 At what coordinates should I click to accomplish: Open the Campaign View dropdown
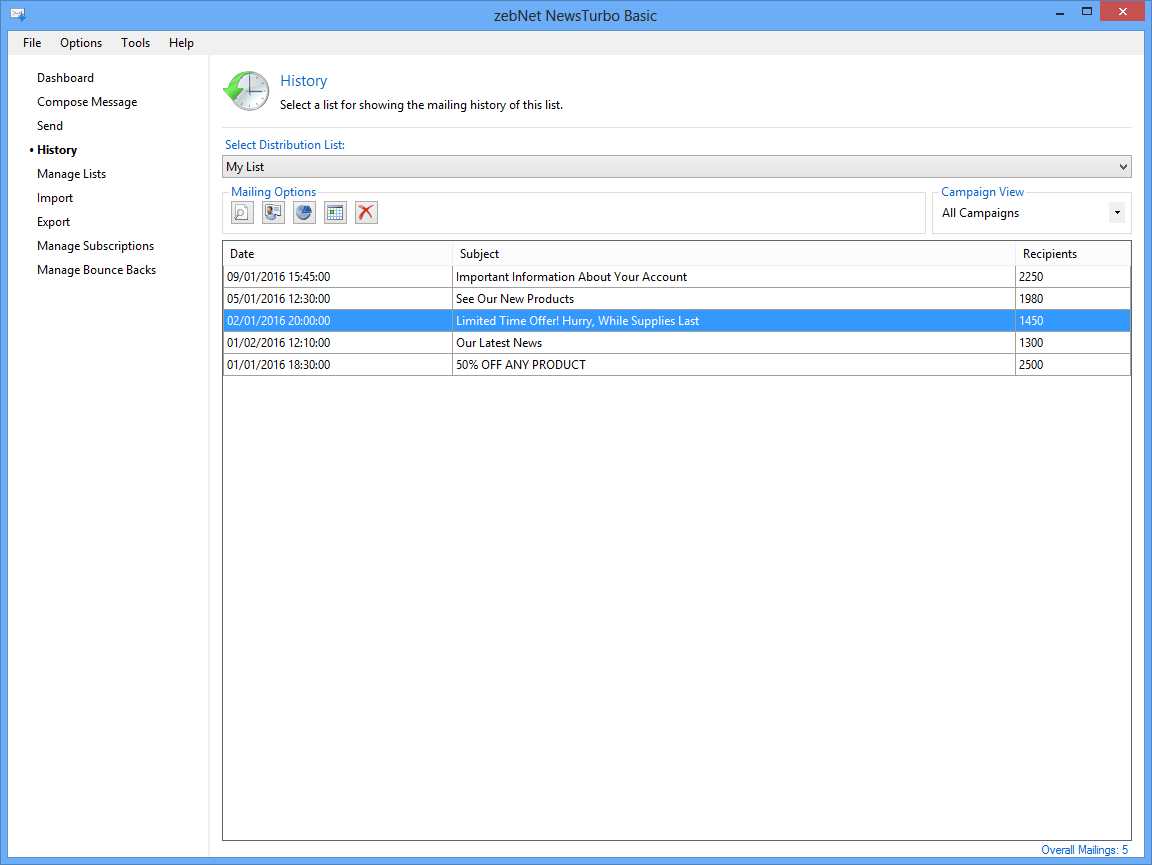pyautogui.click(x=1116, y=213)
